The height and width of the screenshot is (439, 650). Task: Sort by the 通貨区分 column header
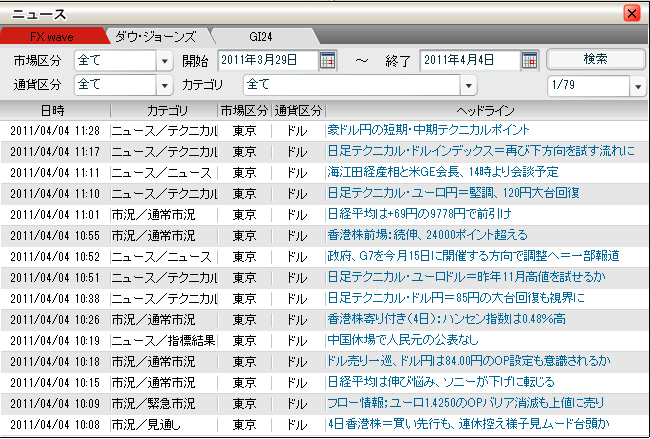tap(298, 111)
